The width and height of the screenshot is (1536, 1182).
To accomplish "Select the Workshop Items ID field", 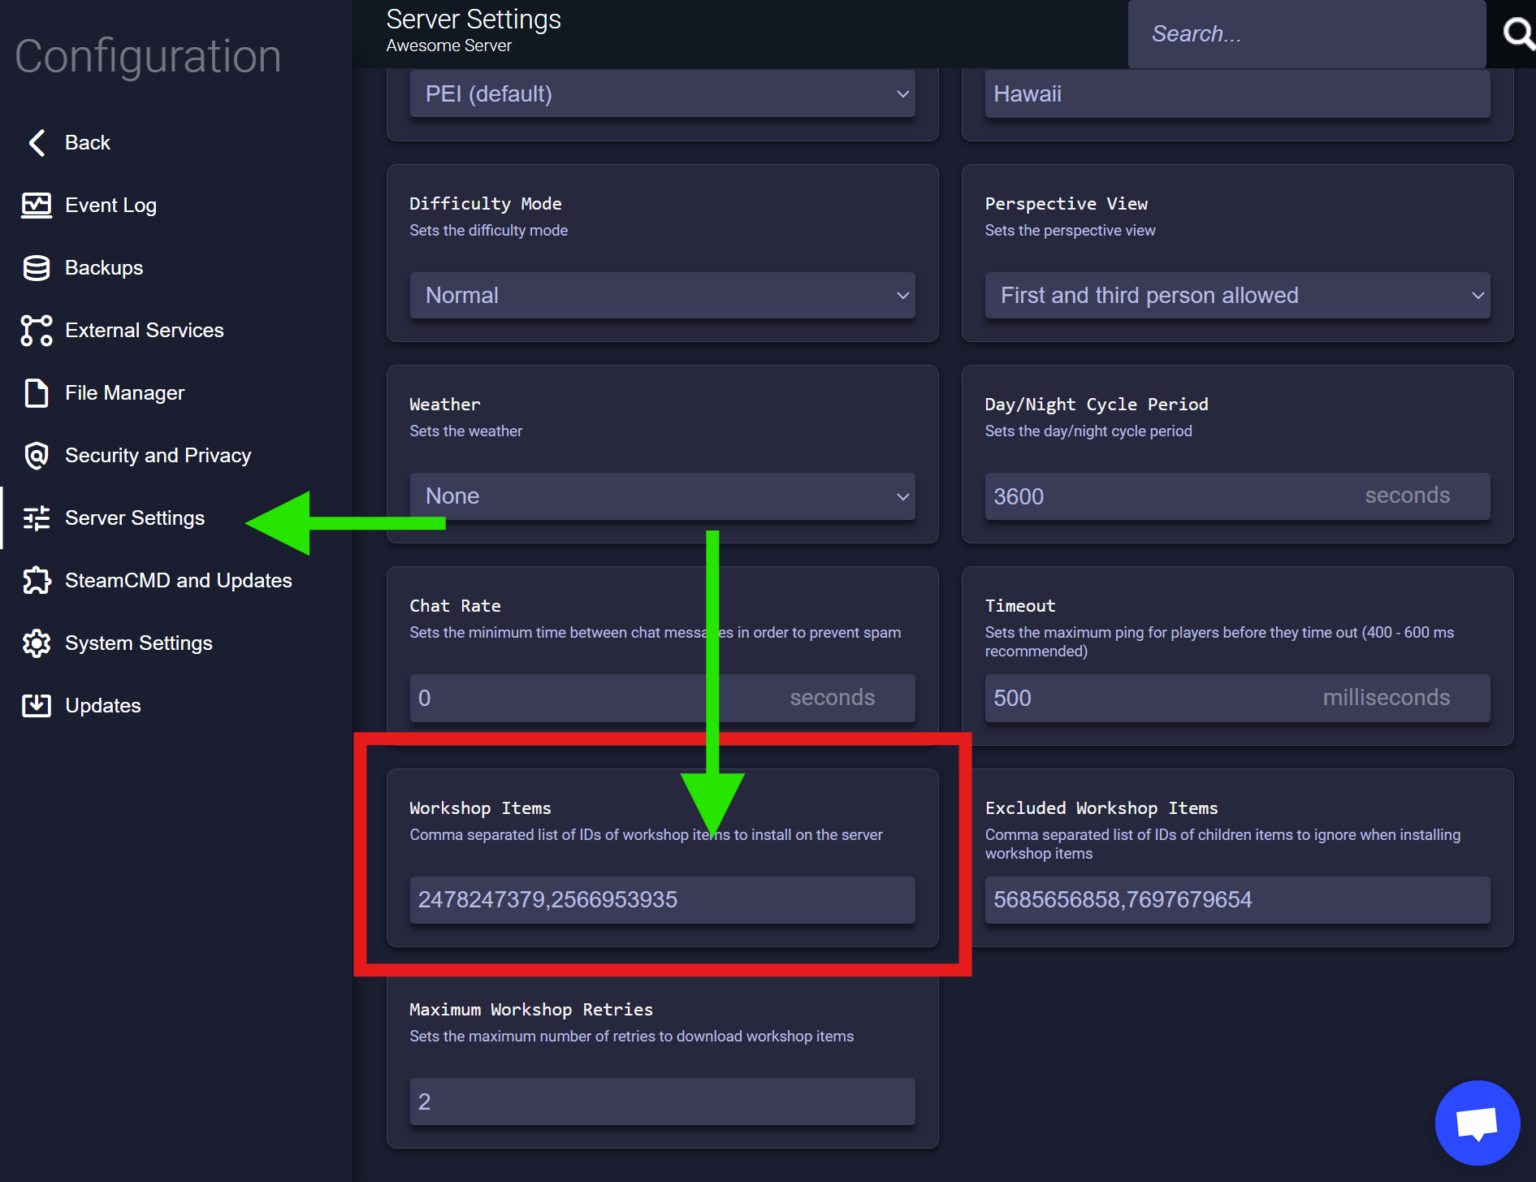I will (x=662, y=899).
